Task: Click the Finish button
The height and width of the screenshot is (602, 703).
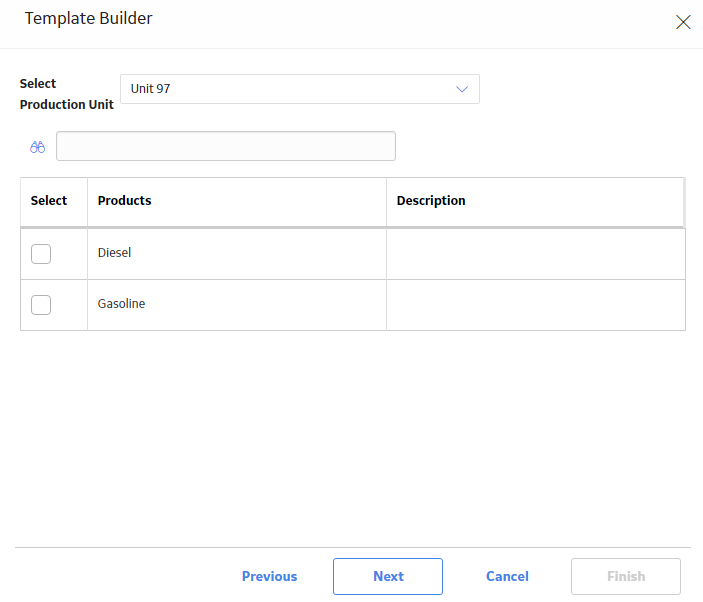Action: [626, 576]
